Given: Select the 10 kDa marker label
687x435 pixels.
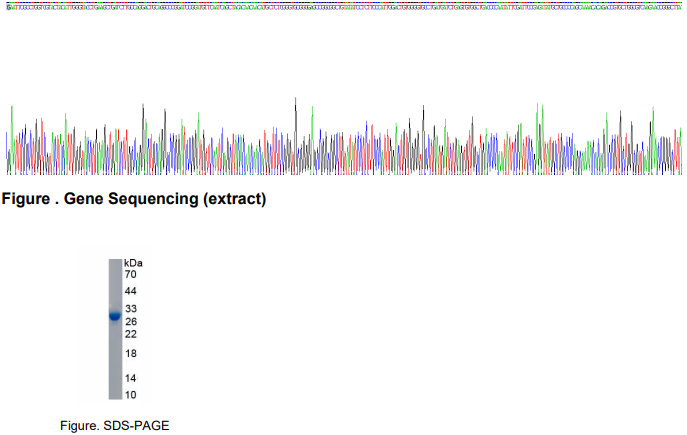Looking at the screenshot, I should click(x=131, y=395).
